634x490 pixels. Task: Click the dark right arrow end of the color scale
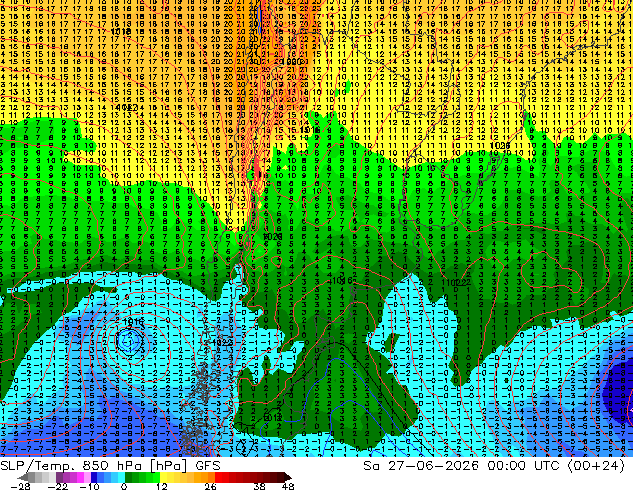(288, 477)
